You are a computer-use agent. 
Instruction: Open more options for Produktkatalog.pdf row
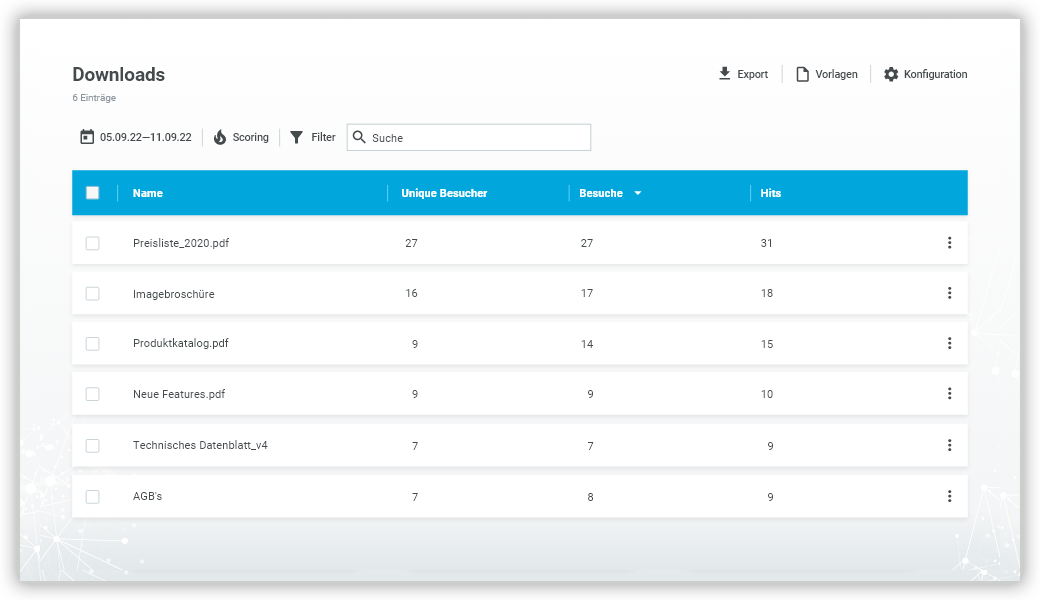tap(949, 343)
